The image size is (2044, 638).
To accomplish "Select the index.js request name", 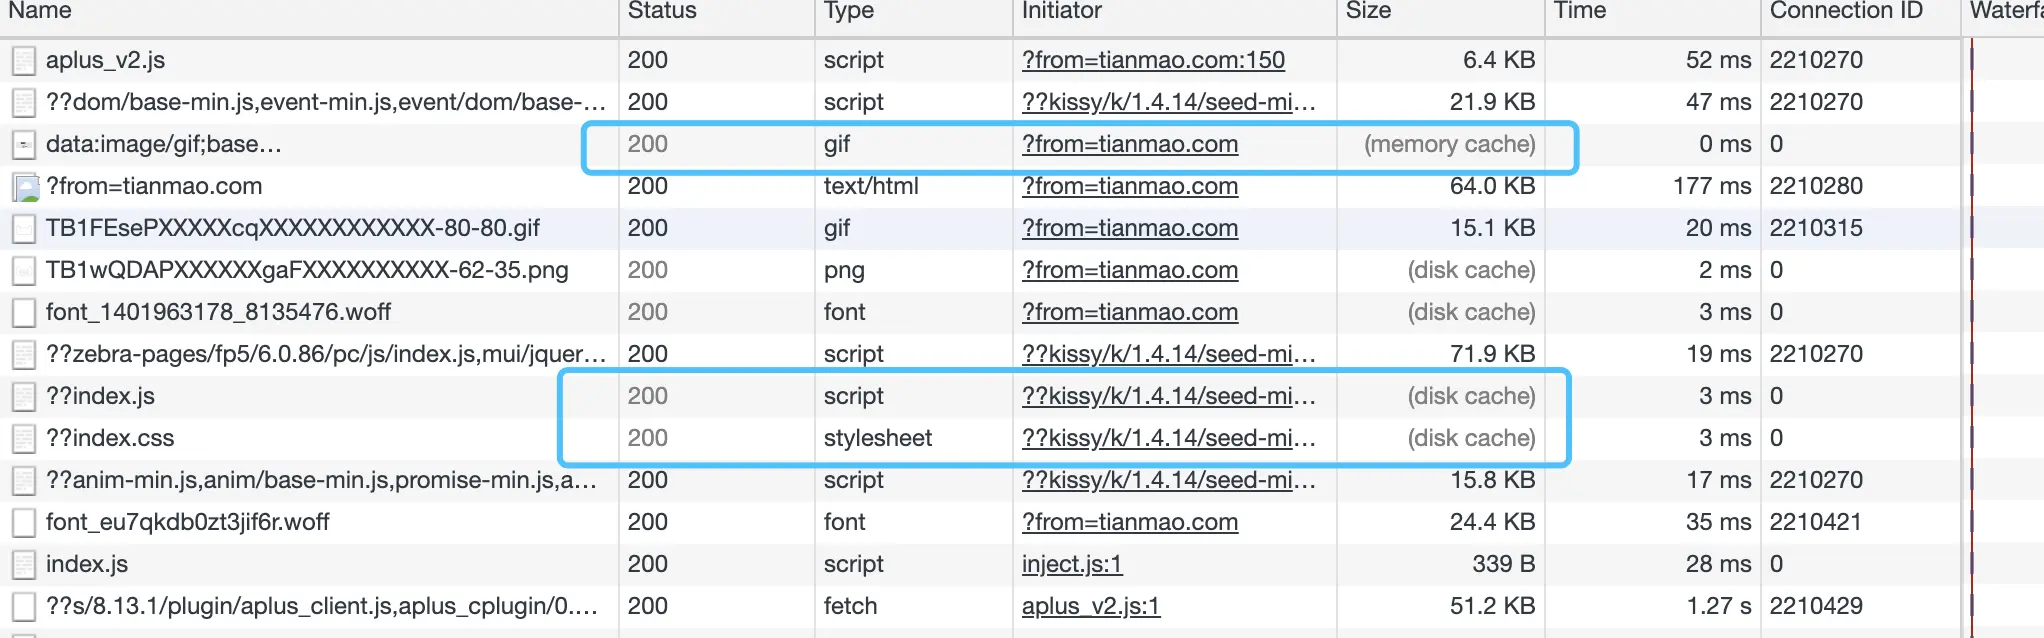I will coord(86,564).
